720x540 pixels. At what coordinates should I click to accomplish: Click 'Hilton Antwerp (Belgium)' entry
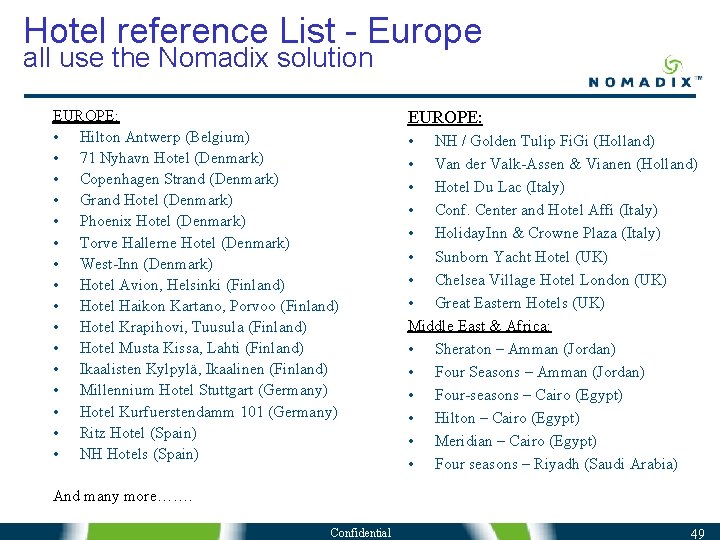164,137
